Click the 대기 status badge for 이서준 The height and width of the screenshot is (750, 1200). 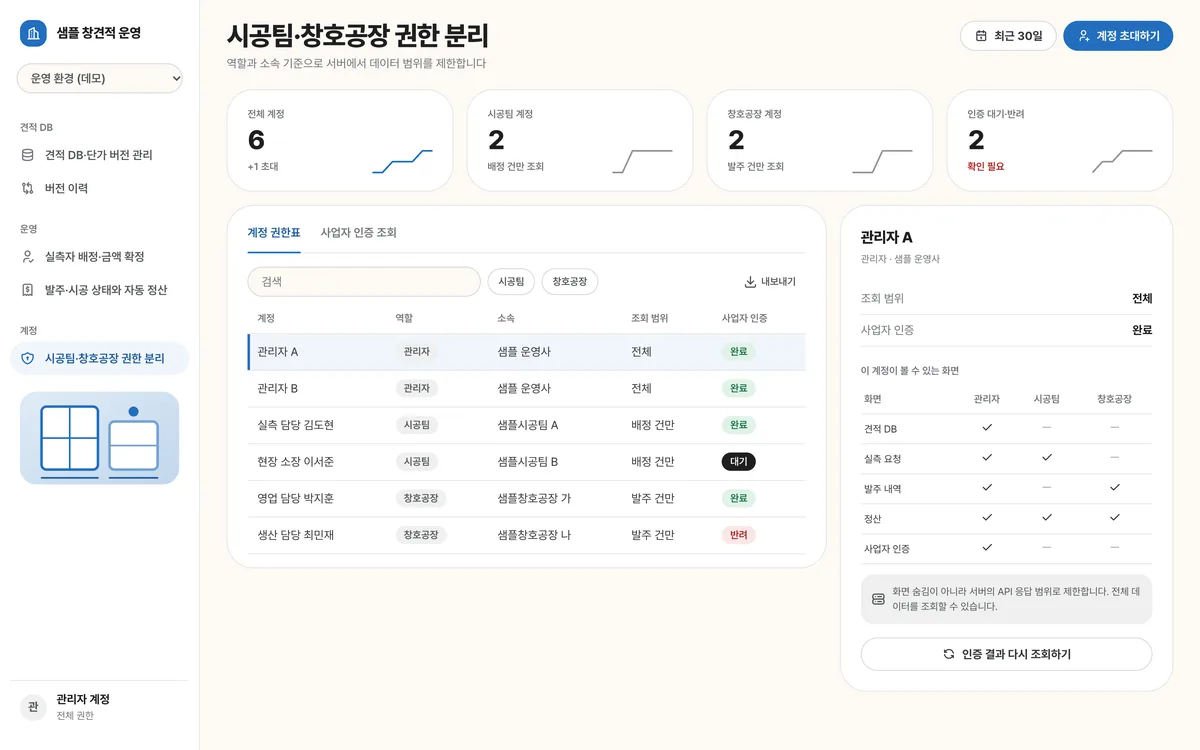738,462
